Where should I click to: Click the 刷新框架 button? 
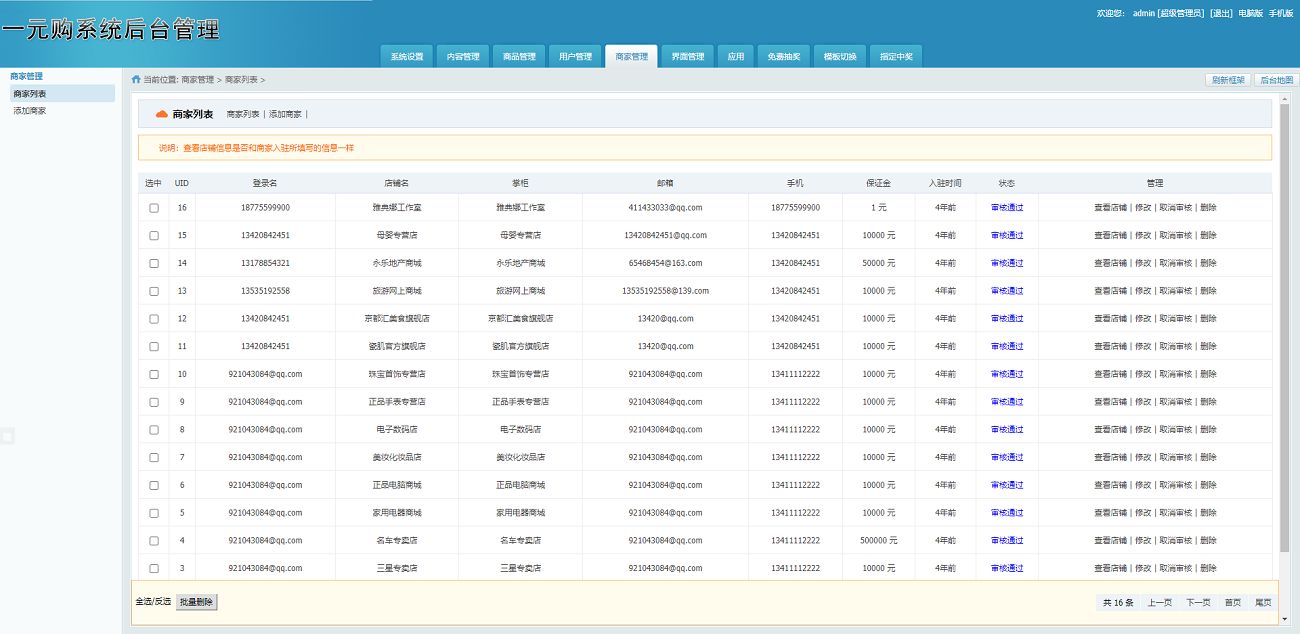coord(1227,80)
